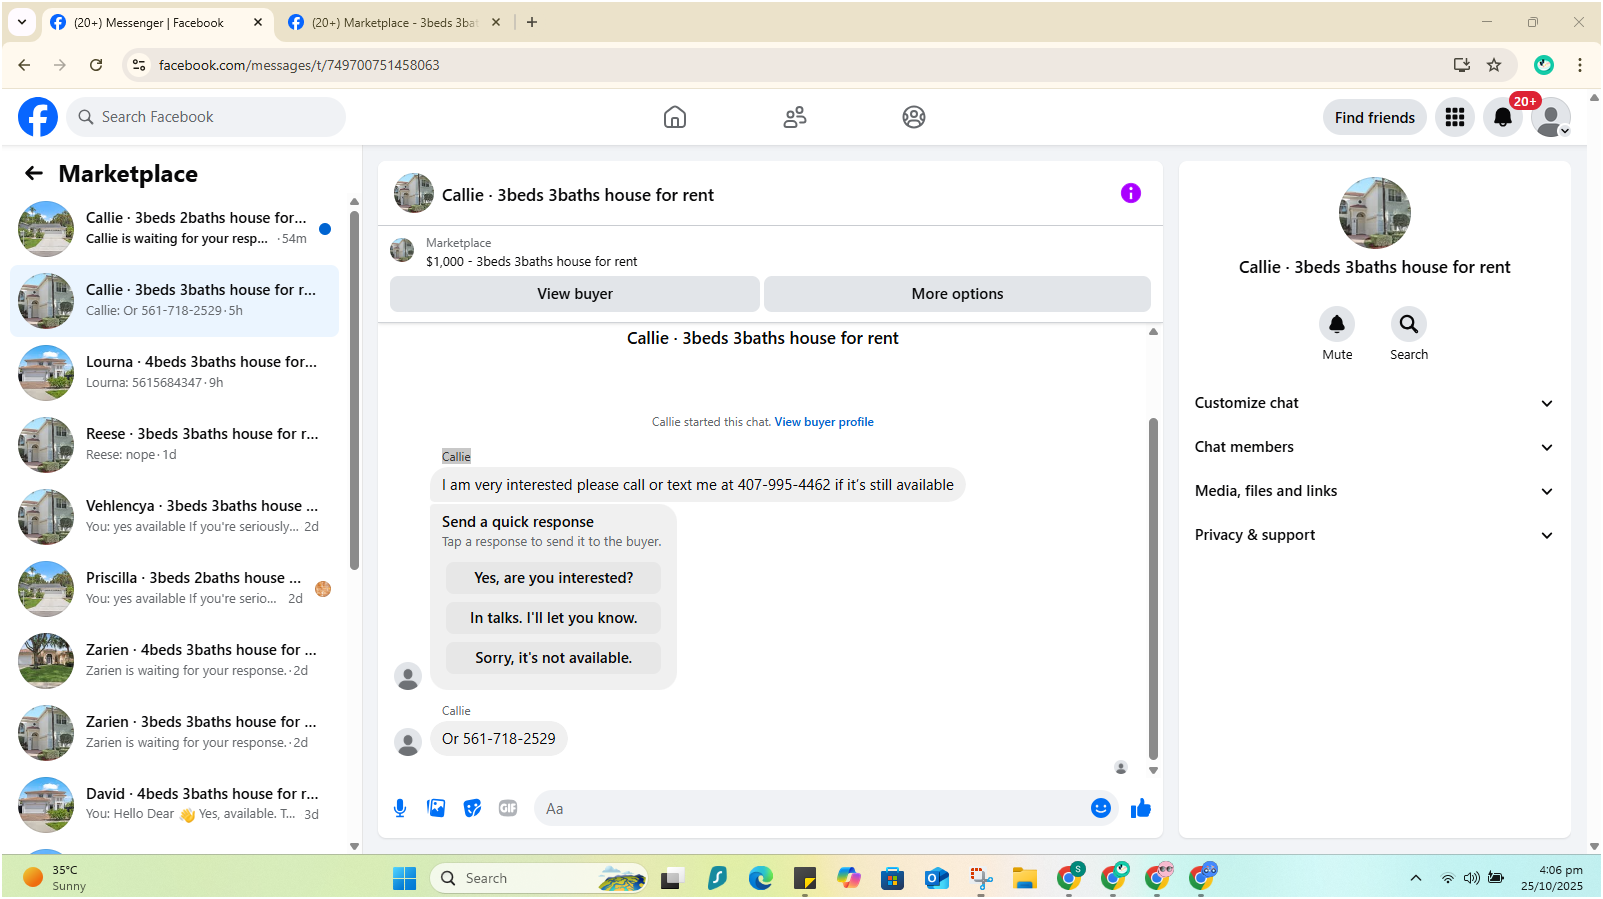Open the emoji picker in message box
Viewport: 1603px width, 899px height.
[x=1101, y=808]
